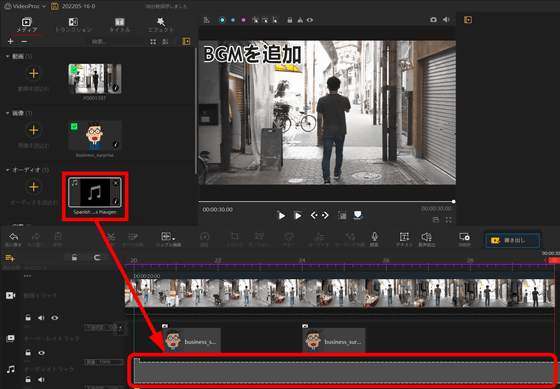The image size is (560, 389).
Task: Open info for the Spanish audio clip
Action: click(116, 202)
